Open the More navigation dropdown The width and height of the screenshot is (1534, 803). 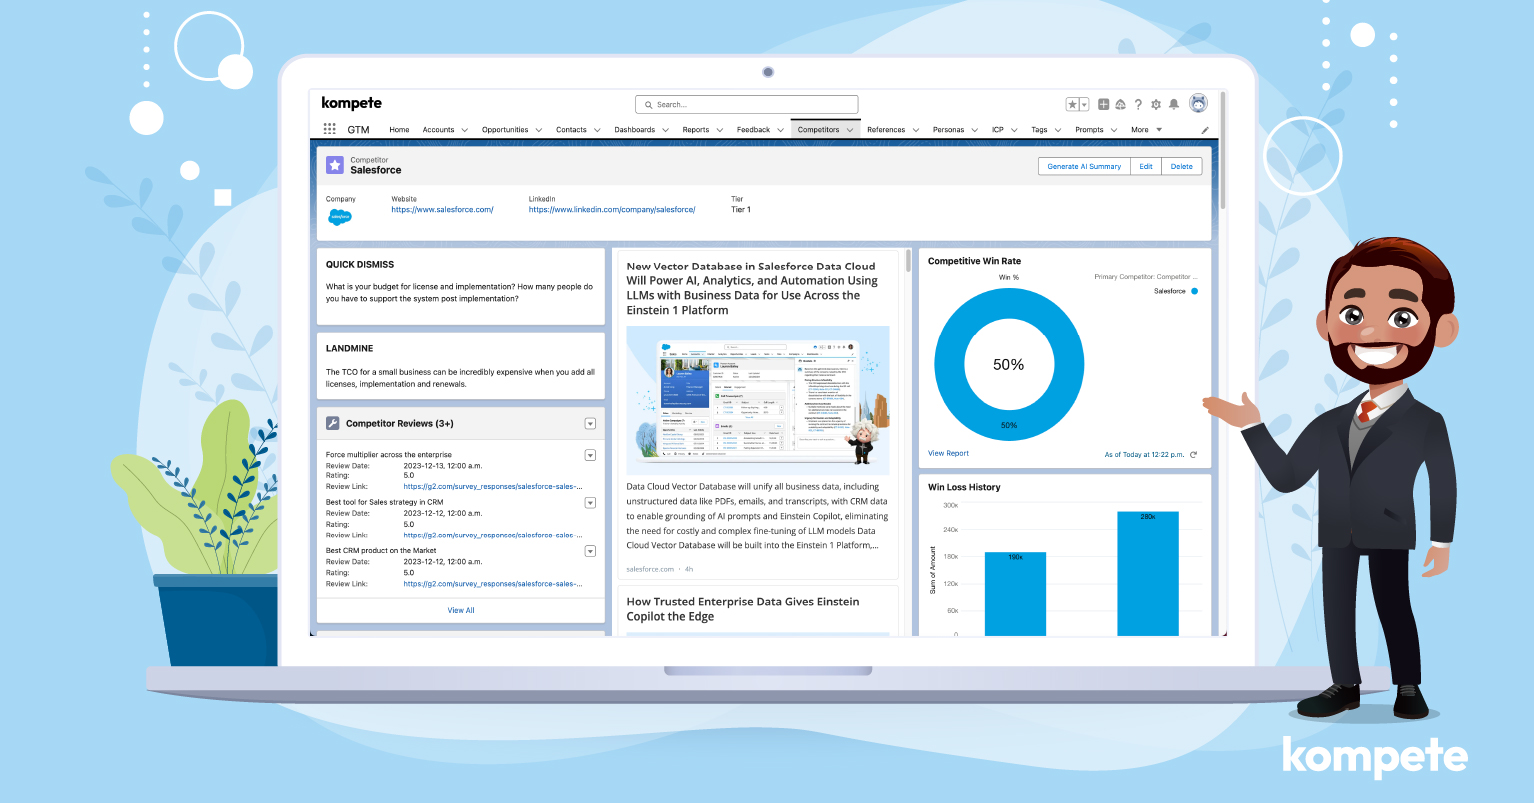tap(1146, 130)
